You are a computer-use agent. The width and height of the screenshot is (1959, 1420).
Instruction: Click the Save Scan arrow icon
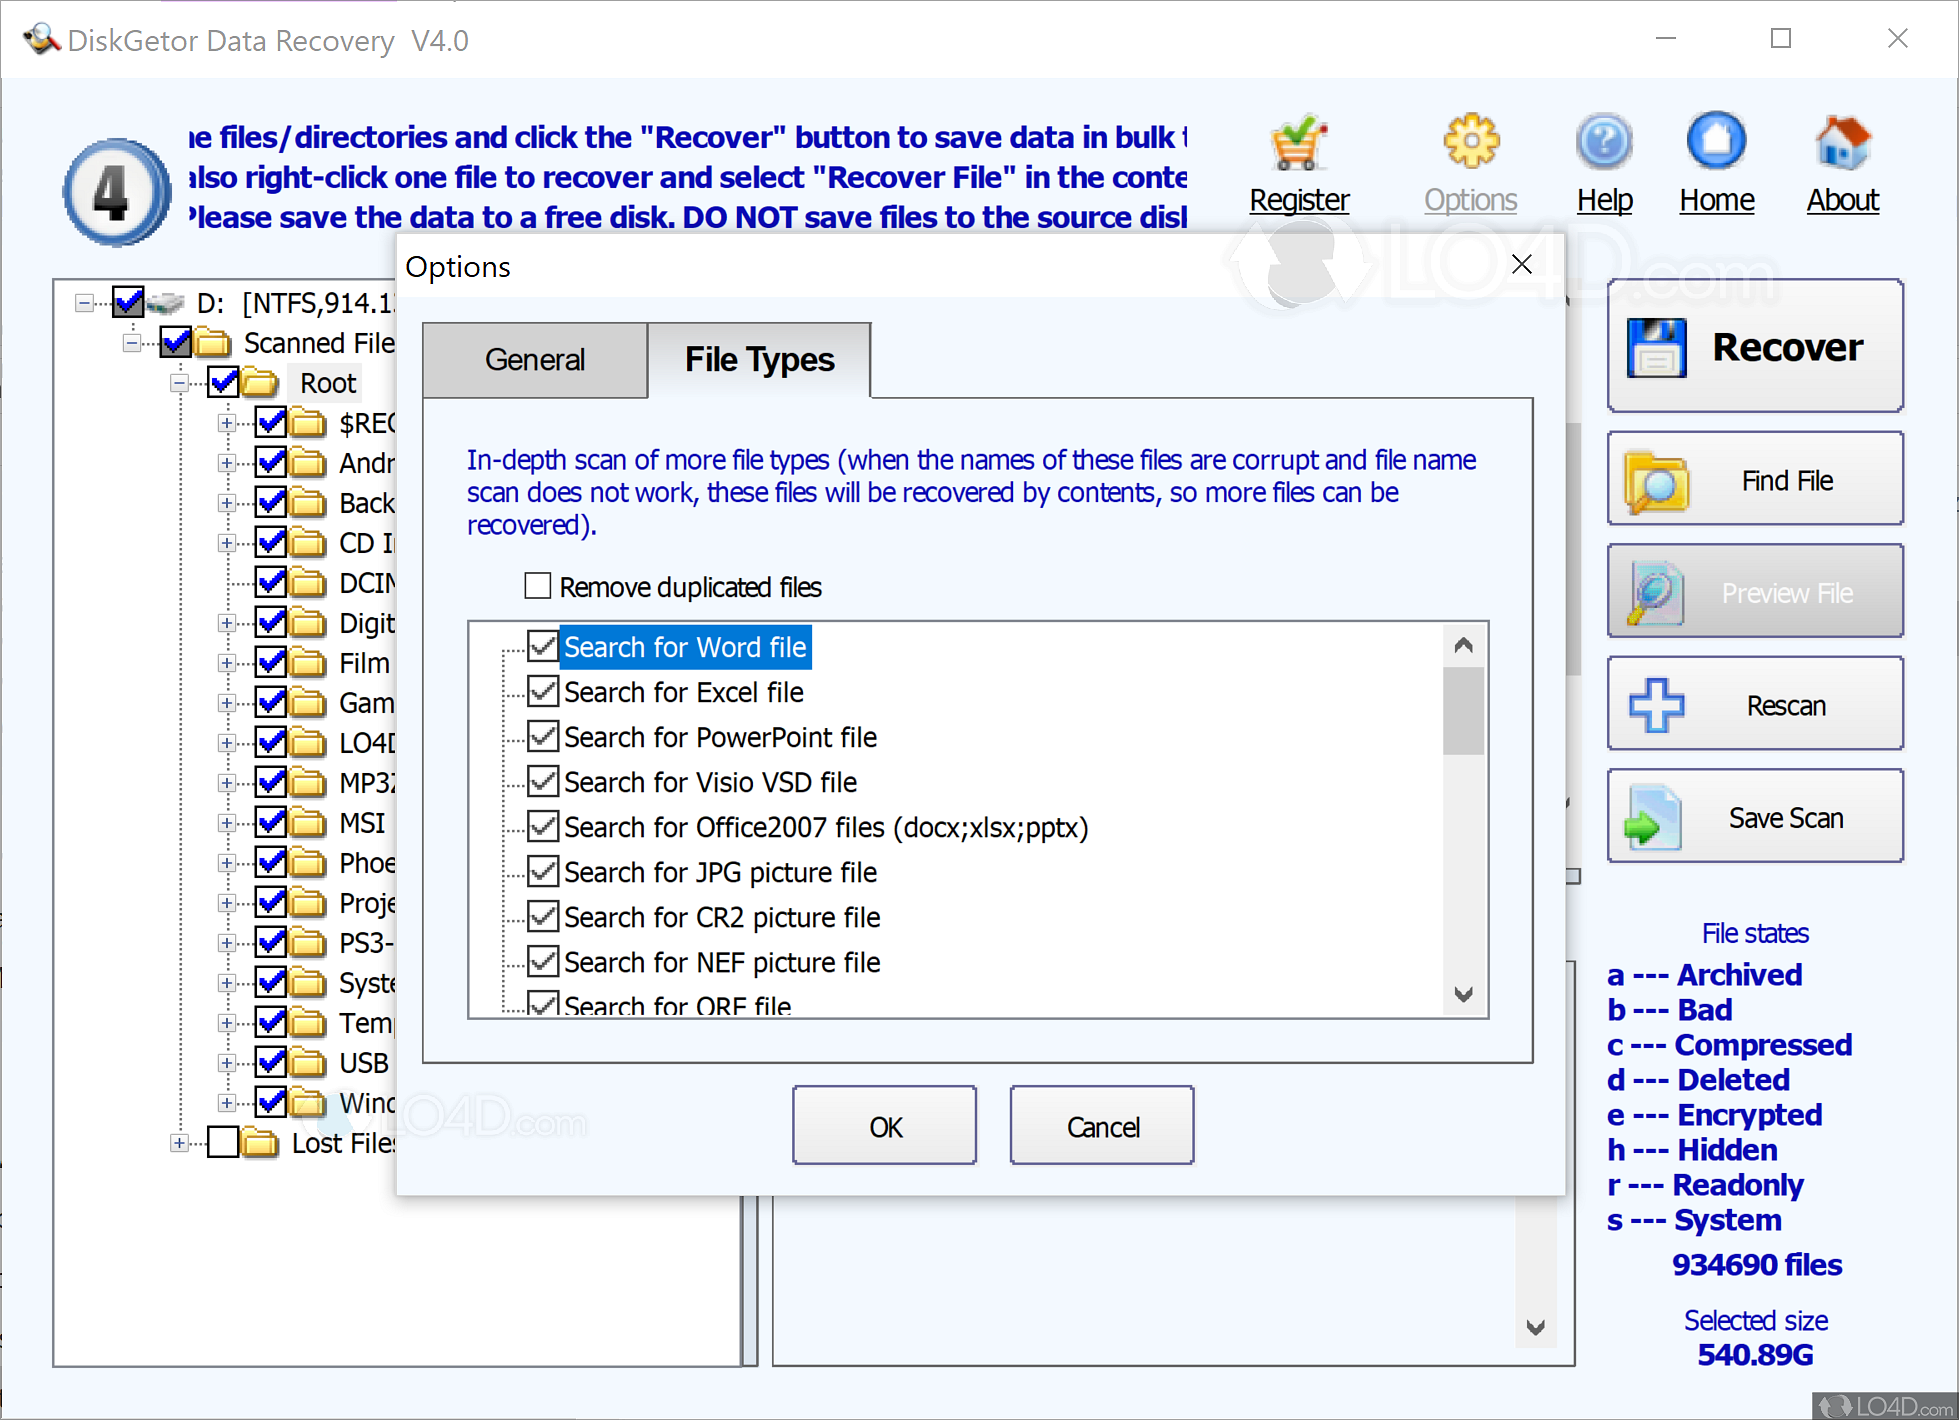point(1652,818)
